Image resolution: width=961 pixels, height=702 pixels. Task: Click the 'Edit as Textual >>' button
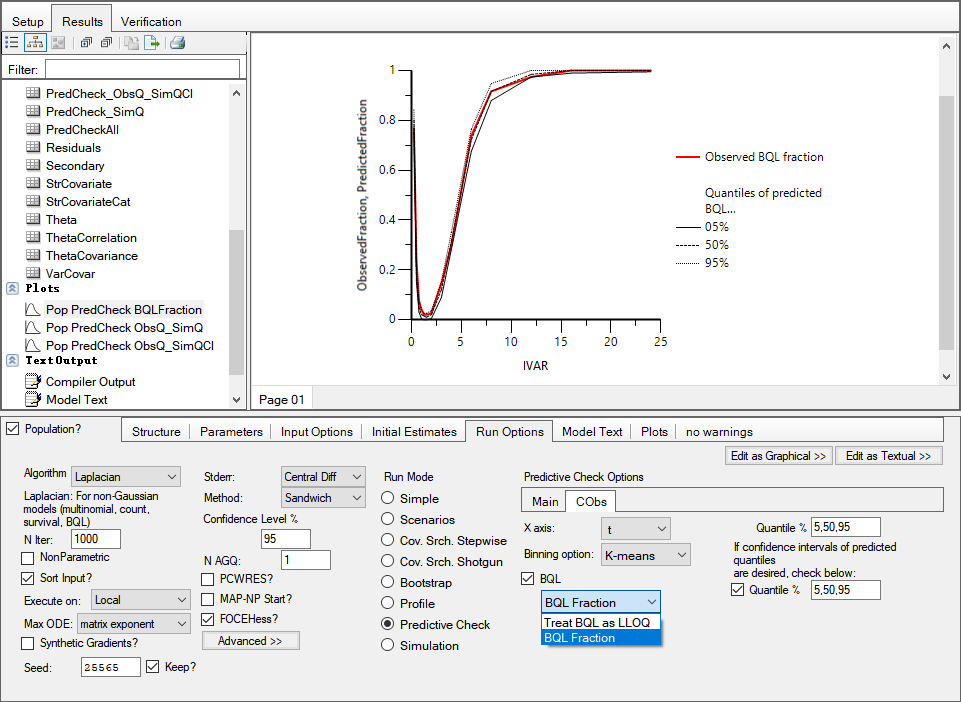(888, 456)
